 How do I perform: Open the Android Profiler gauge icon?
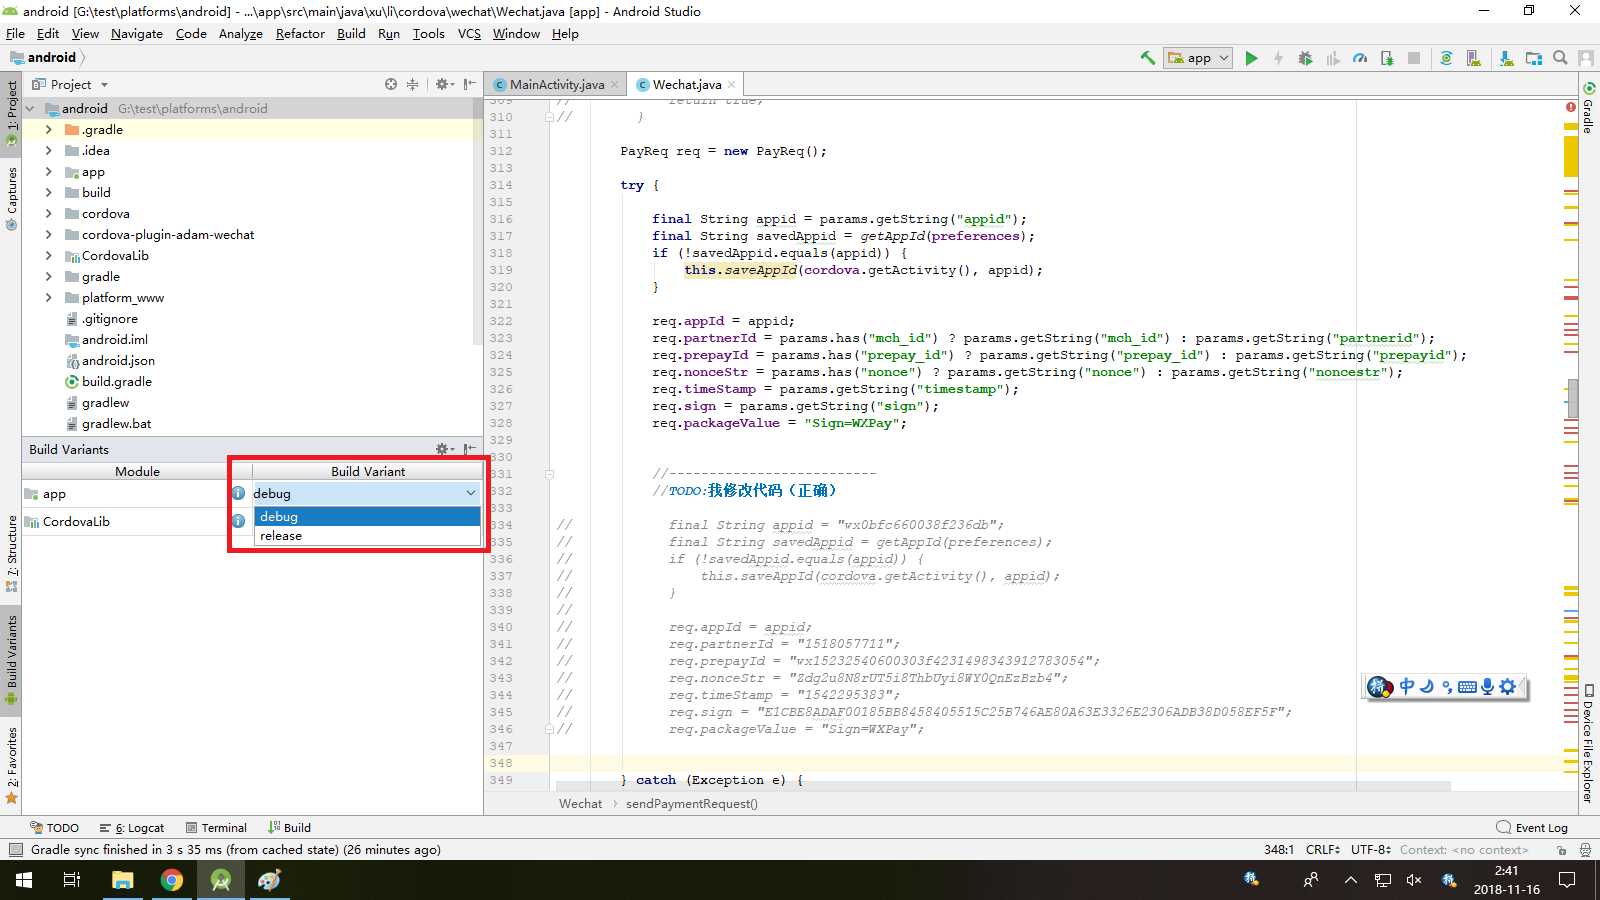[x=1360, y=58]
